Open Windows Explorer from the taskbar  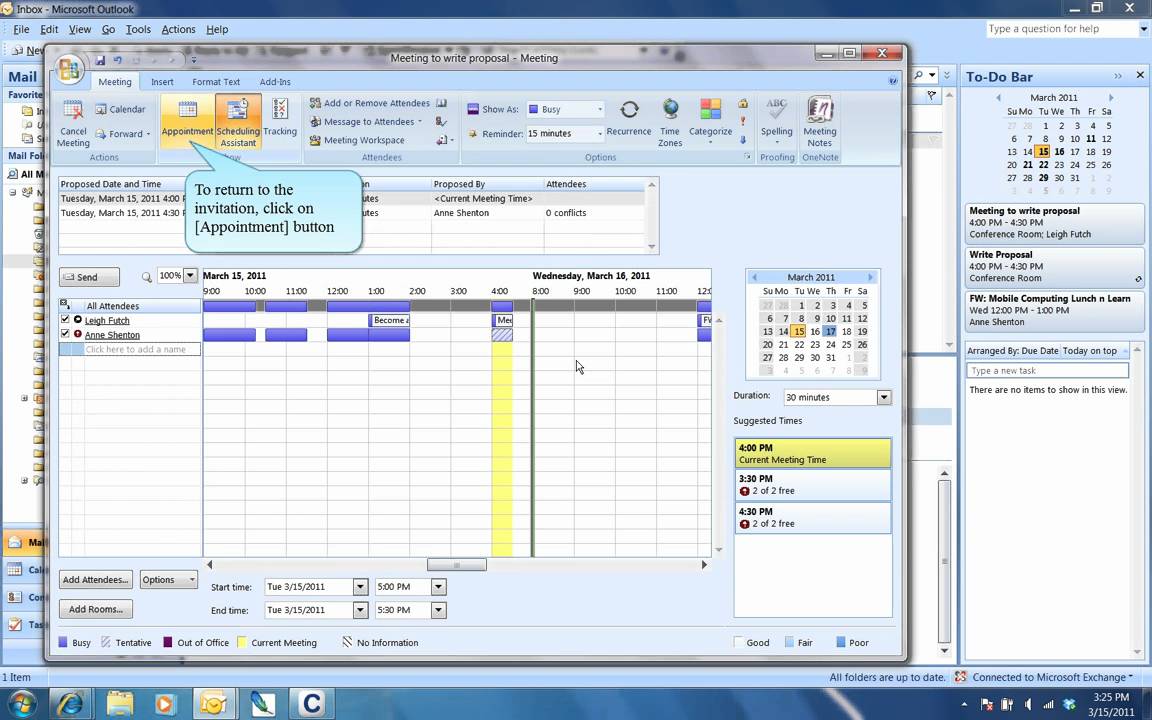(120, 704)
